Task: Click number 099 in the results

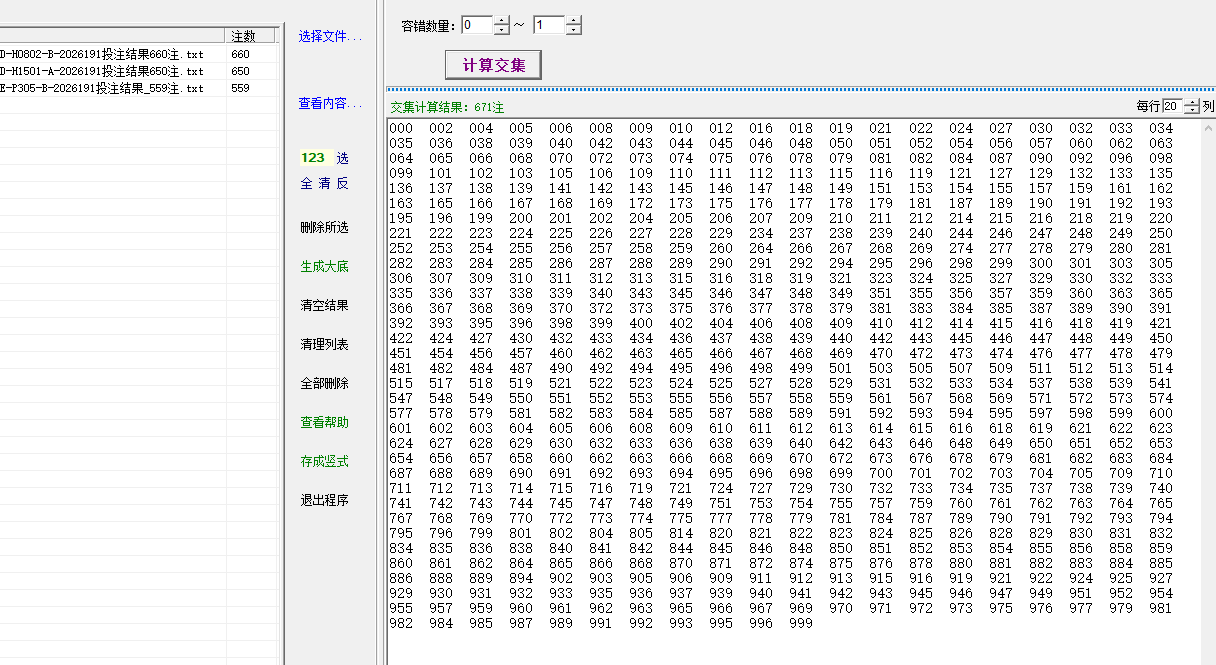Action: [401, 173]
